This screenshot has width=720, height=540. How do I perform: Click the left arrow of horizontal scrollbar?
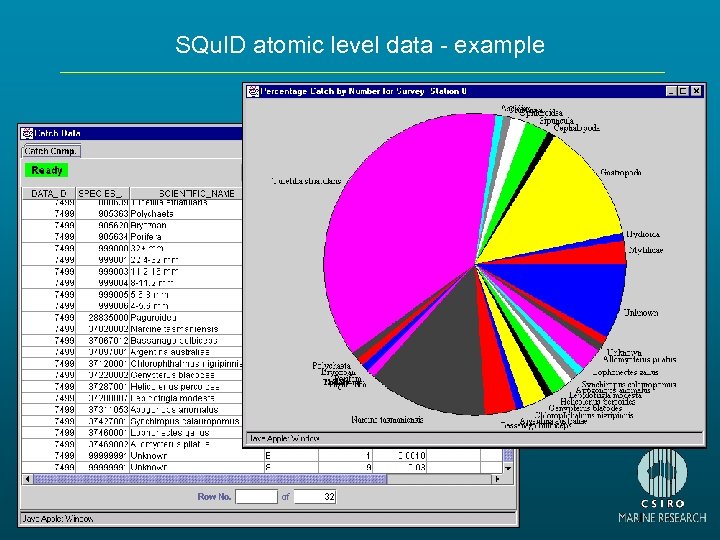28,479
